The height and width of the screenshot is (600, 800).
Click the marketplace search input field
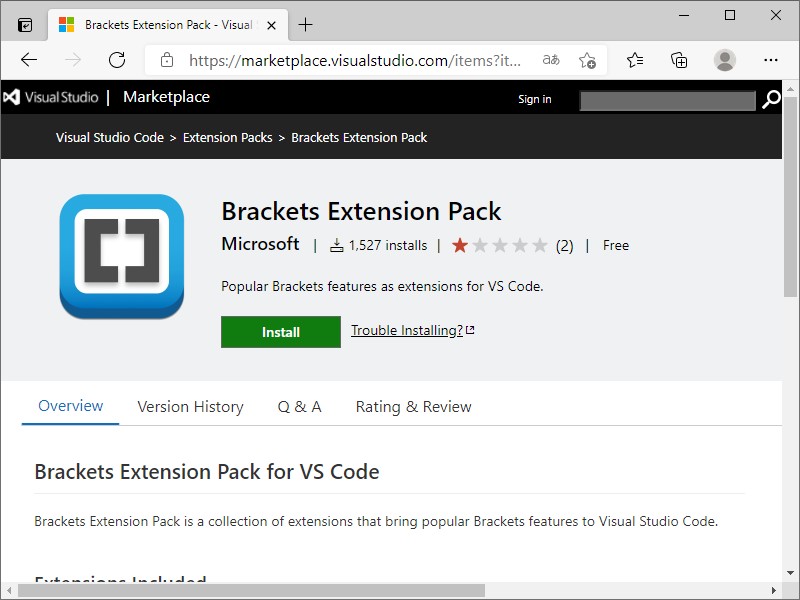tap(665, 100)
